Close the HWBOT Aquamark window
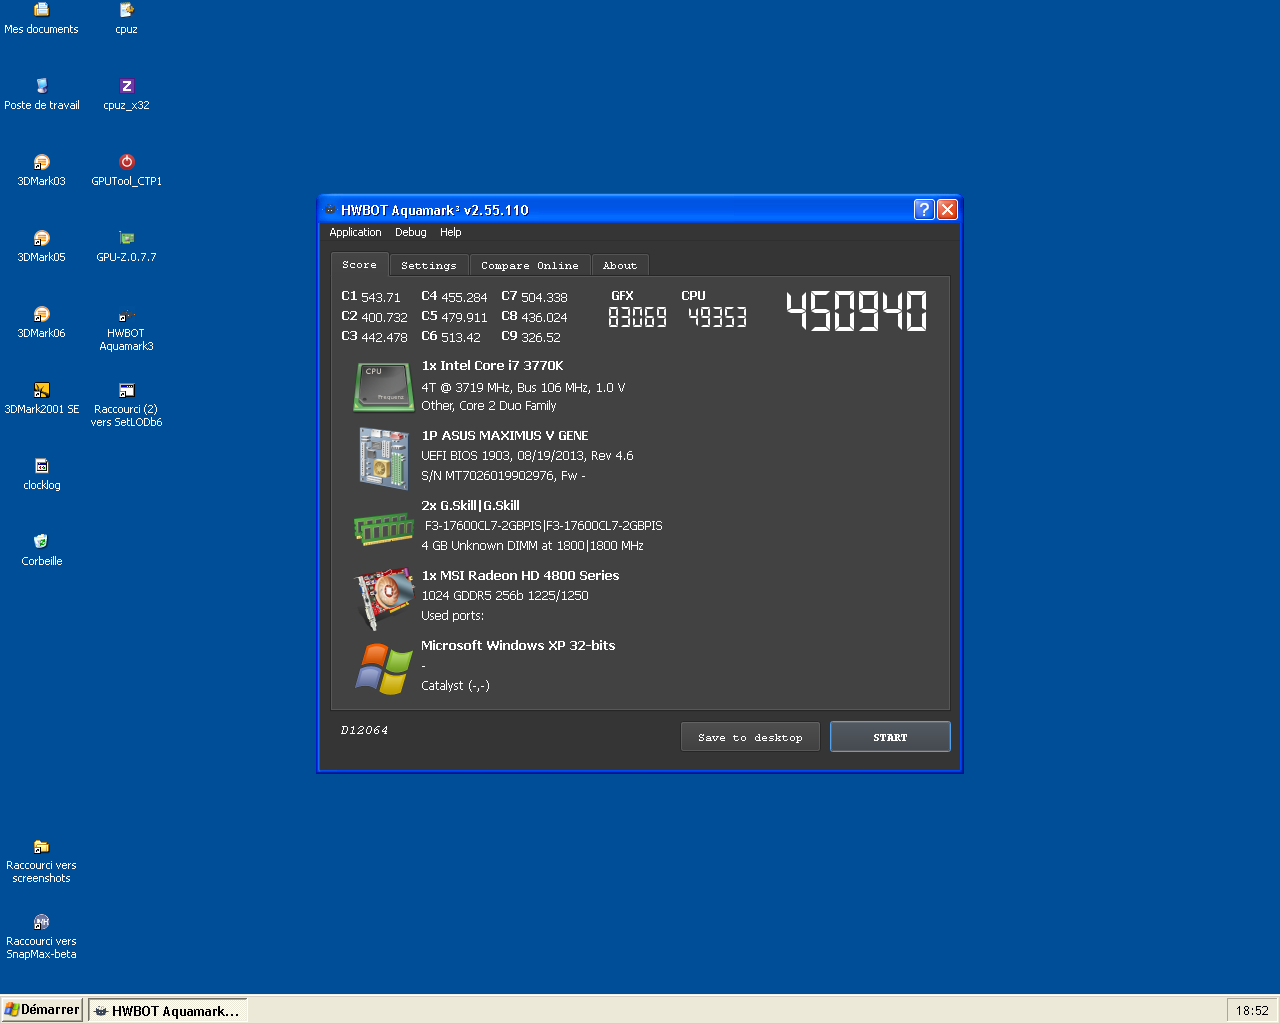 [947, 209]
